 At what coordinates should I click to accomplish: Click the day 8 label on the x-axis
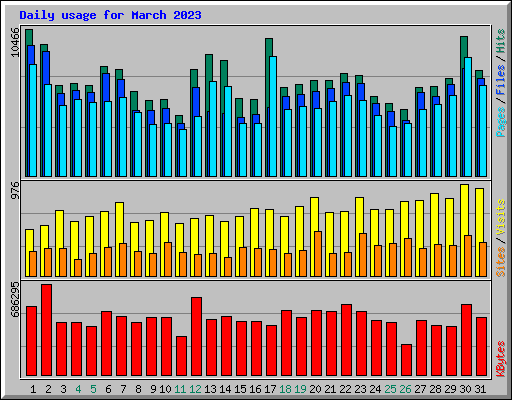point(138,389)
